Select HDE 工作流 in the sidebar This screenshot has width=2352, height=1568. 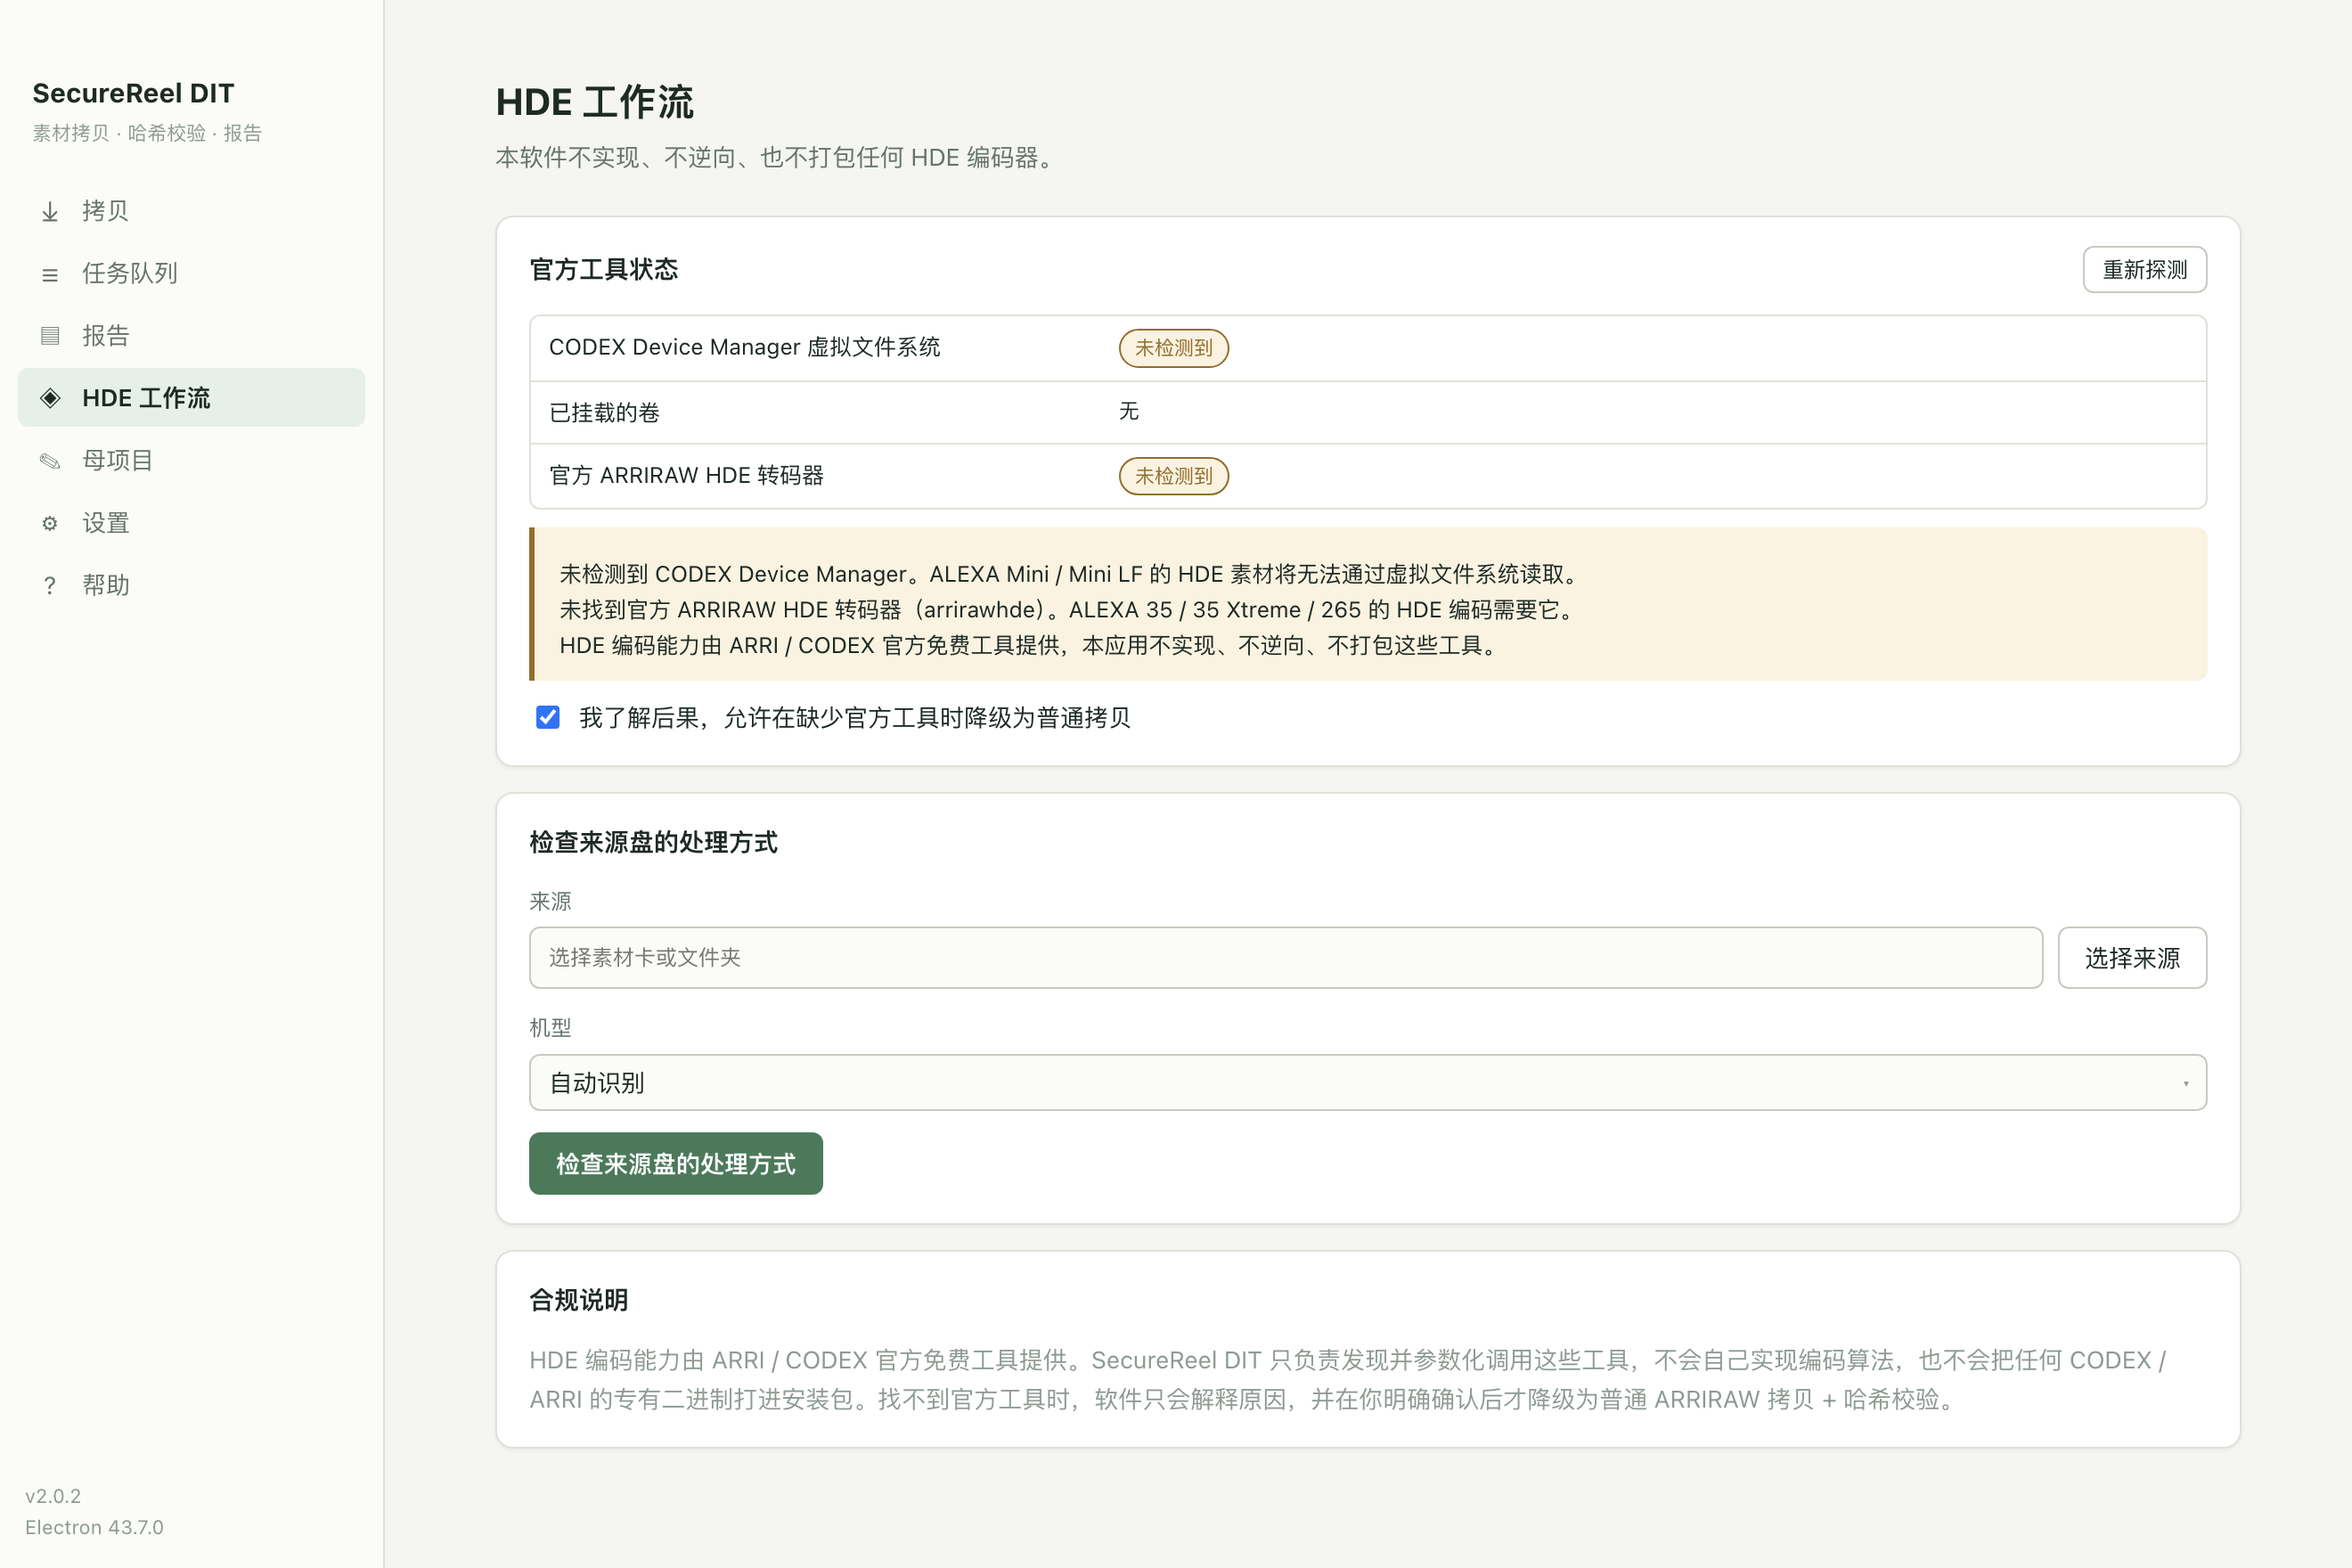click(191, 398)
